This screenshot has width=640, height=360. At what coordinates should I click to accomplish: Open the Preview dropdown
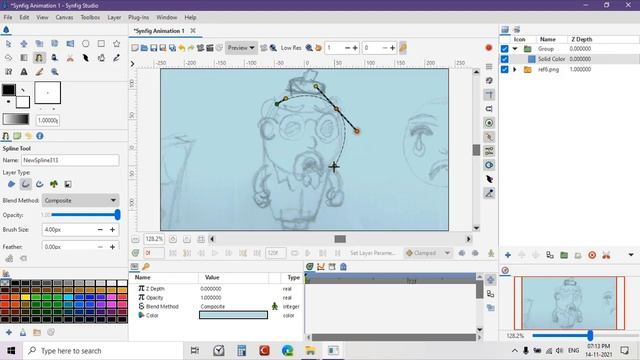(241, 48)
